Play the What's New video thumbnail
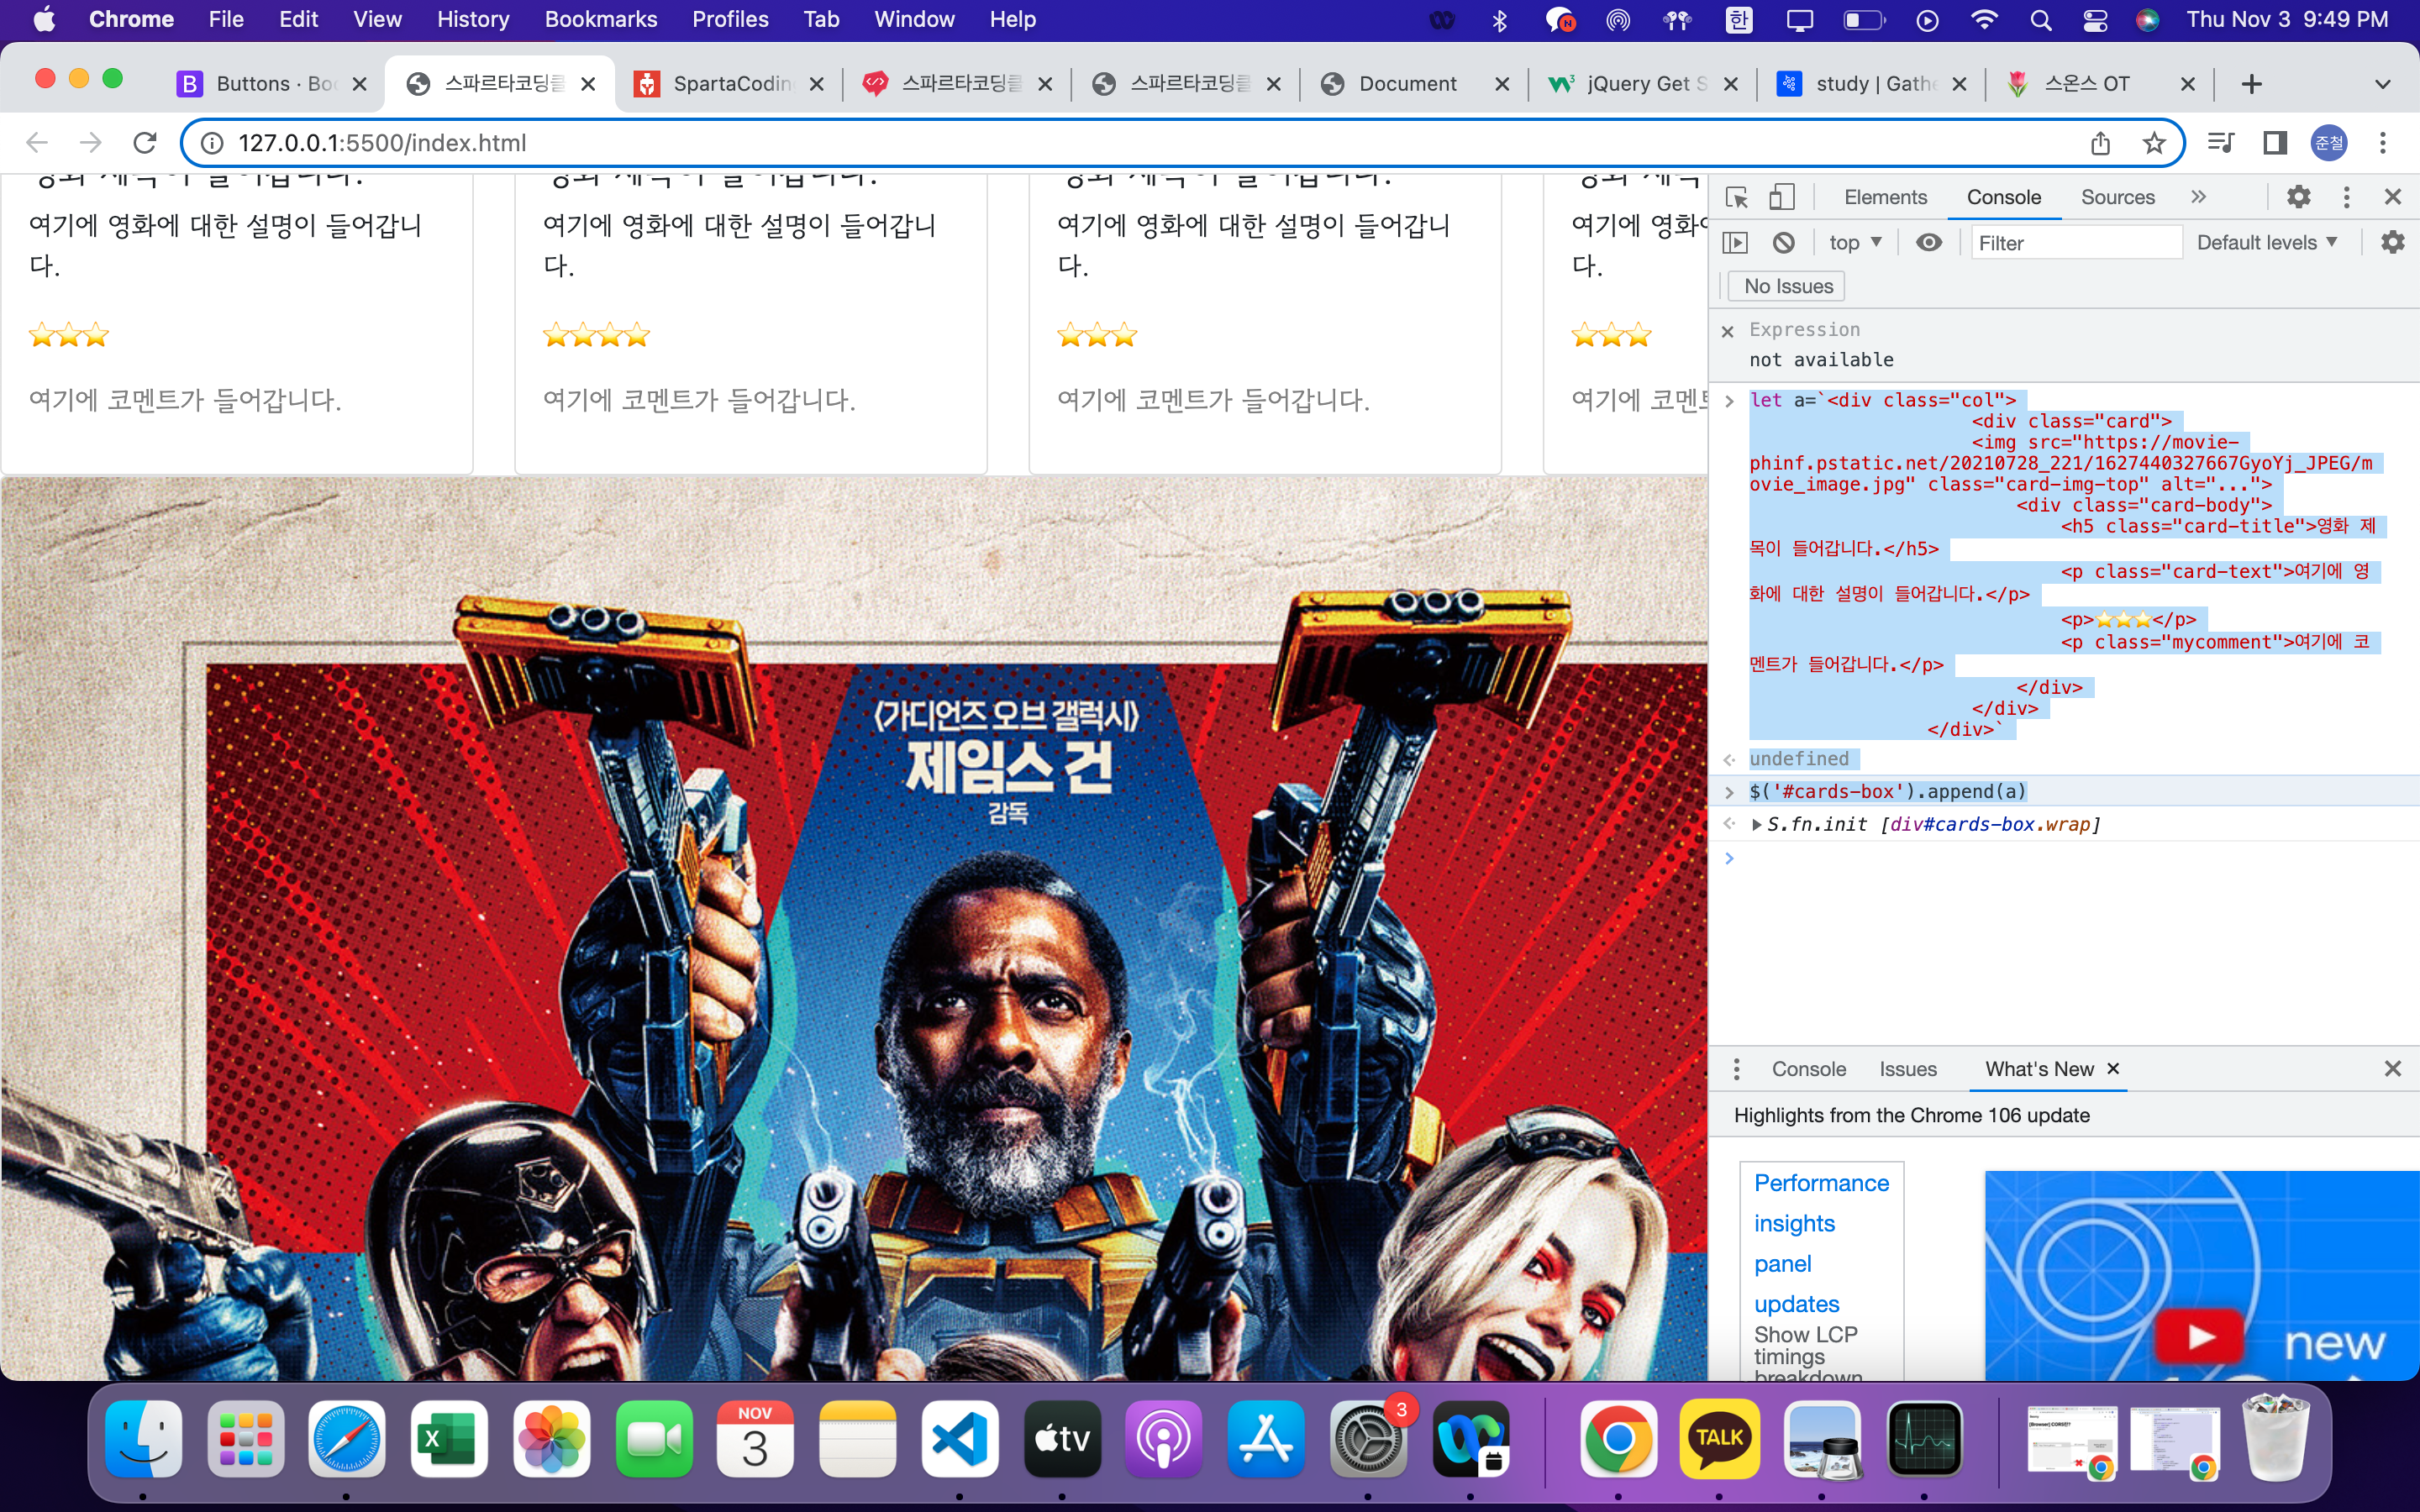 click(x=2200, y=1336)
